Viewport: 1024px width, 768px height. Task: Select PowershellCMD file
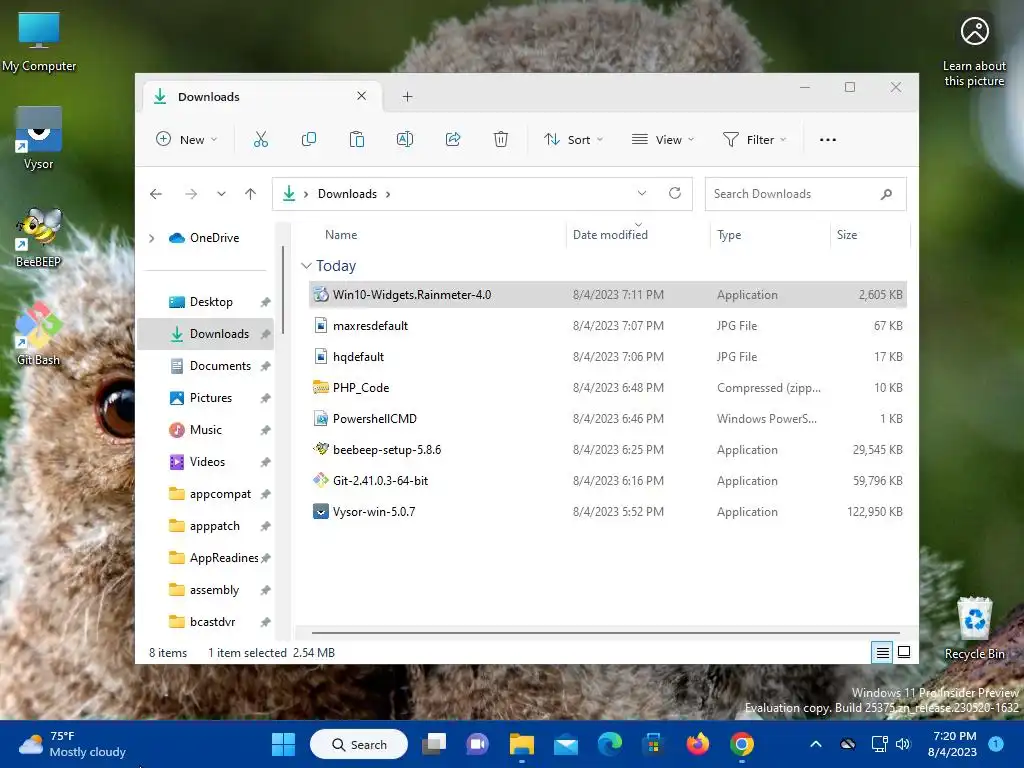tap(607, 419)
